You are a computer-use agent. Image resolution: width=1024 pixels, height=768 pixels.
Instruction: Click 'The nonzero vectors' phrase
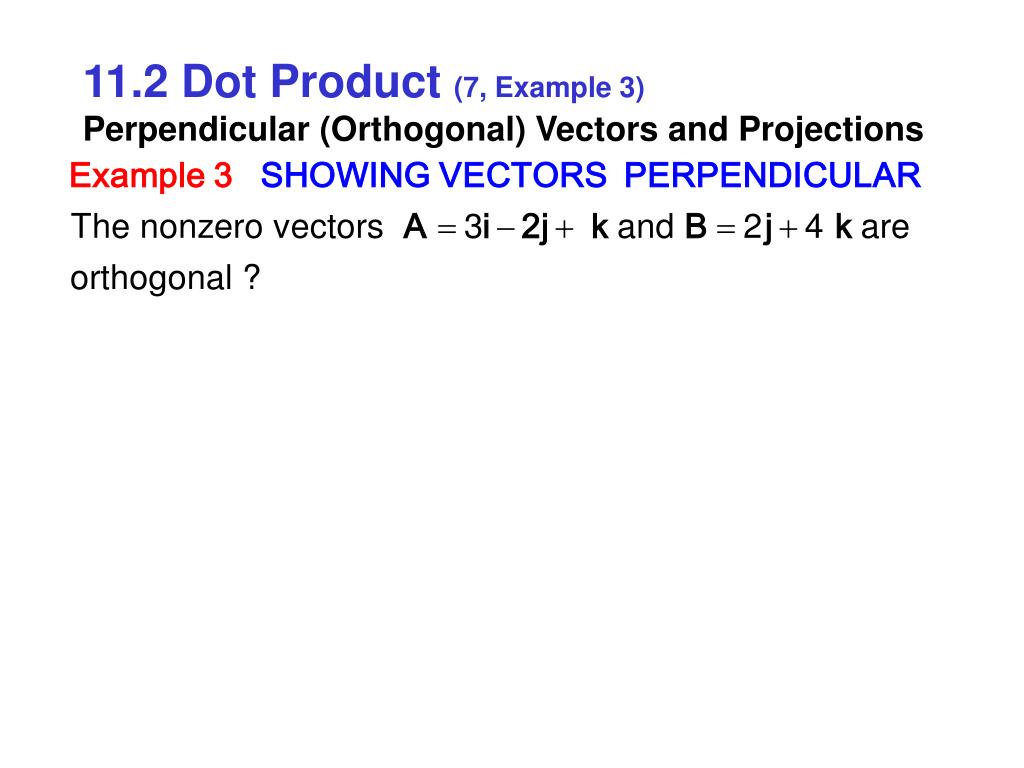pyautogui.click(x=227, y=227)
